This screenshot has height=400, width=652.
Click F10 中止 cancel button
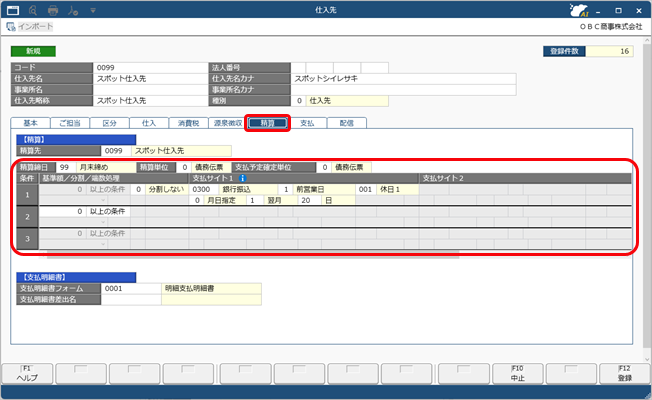(x=518, y=373)
